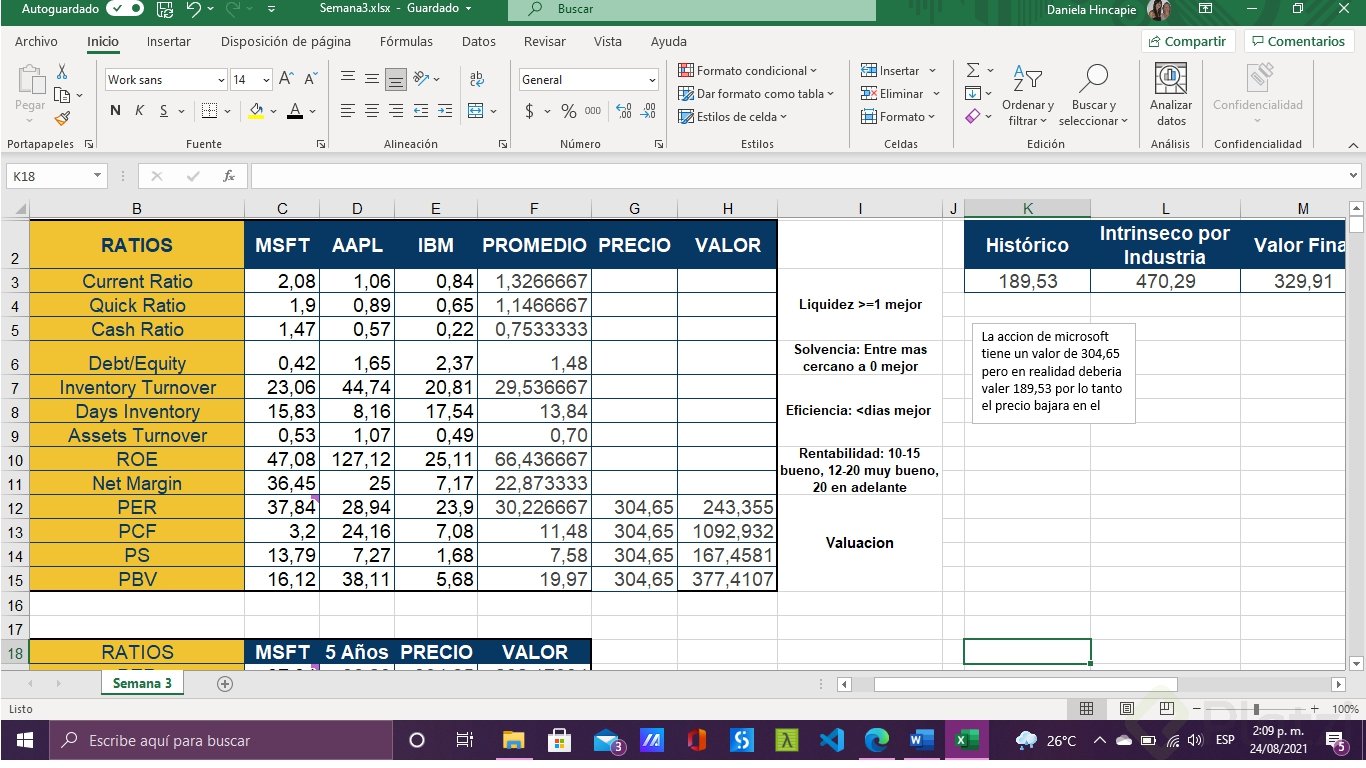Activate the Format Painter brush

62,118
